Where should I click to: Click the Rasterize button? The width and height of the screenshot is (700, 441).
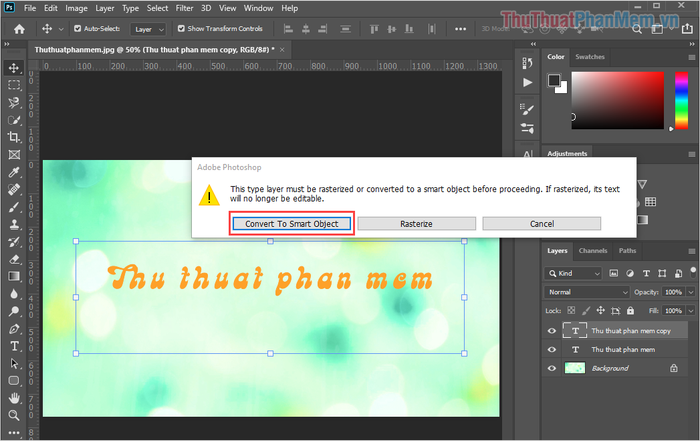417,224
